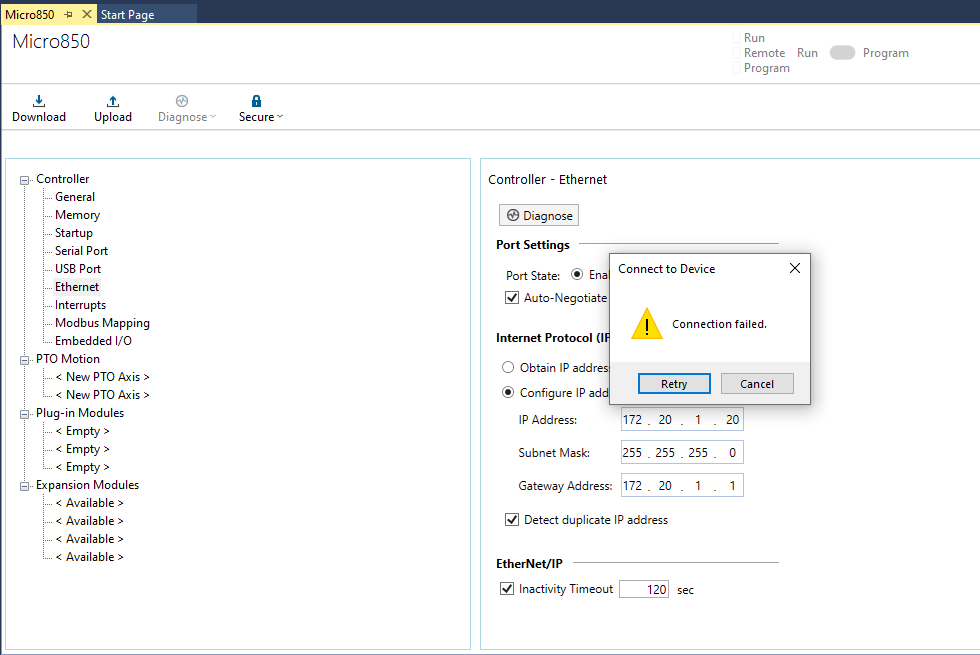980x655 pixels.
Task: Select Configure IP address radio option
Action: pyautogui.click(x=508, y=392)
